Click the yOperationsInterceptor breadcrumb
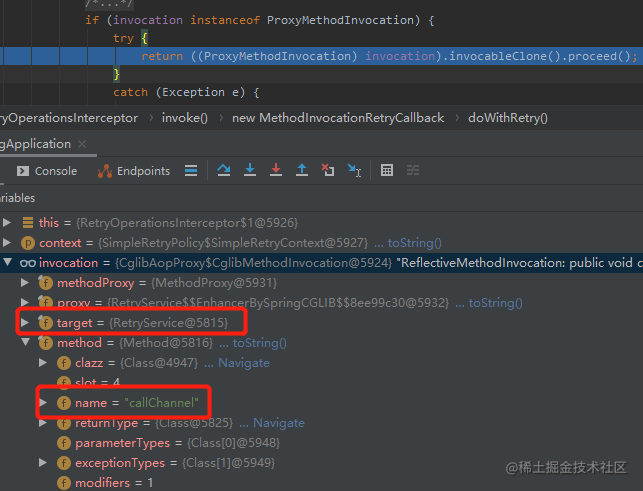Image resolution: width=643 pixels, height=491 pixels. coord(69,118)
